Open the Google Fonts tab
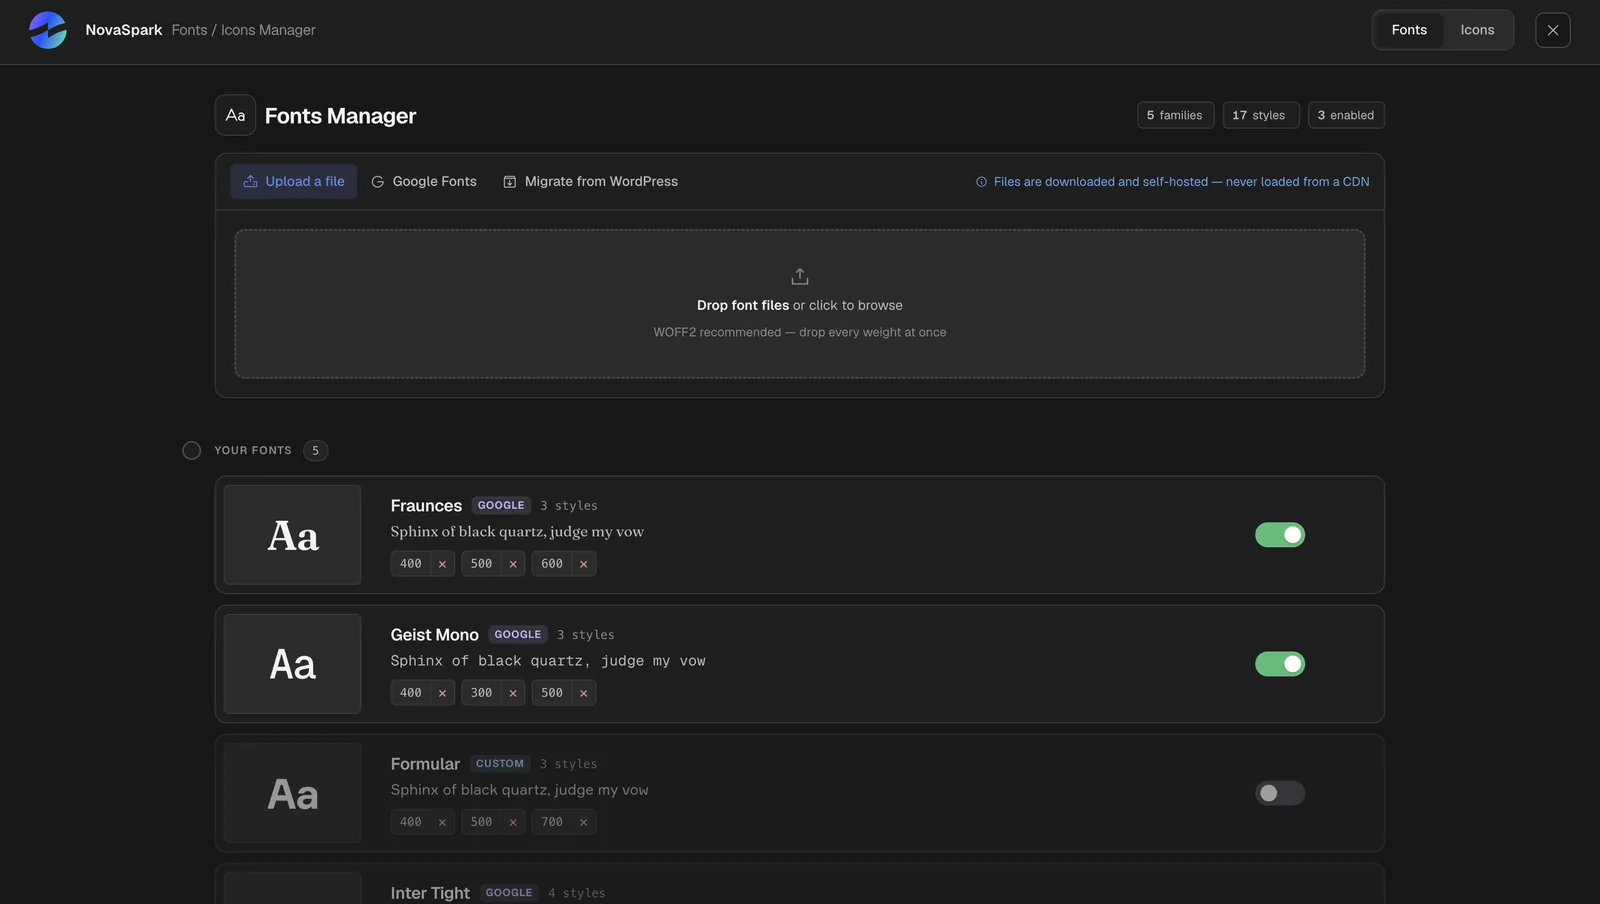The image size is (1600, 904). click(x=424, y=182)
